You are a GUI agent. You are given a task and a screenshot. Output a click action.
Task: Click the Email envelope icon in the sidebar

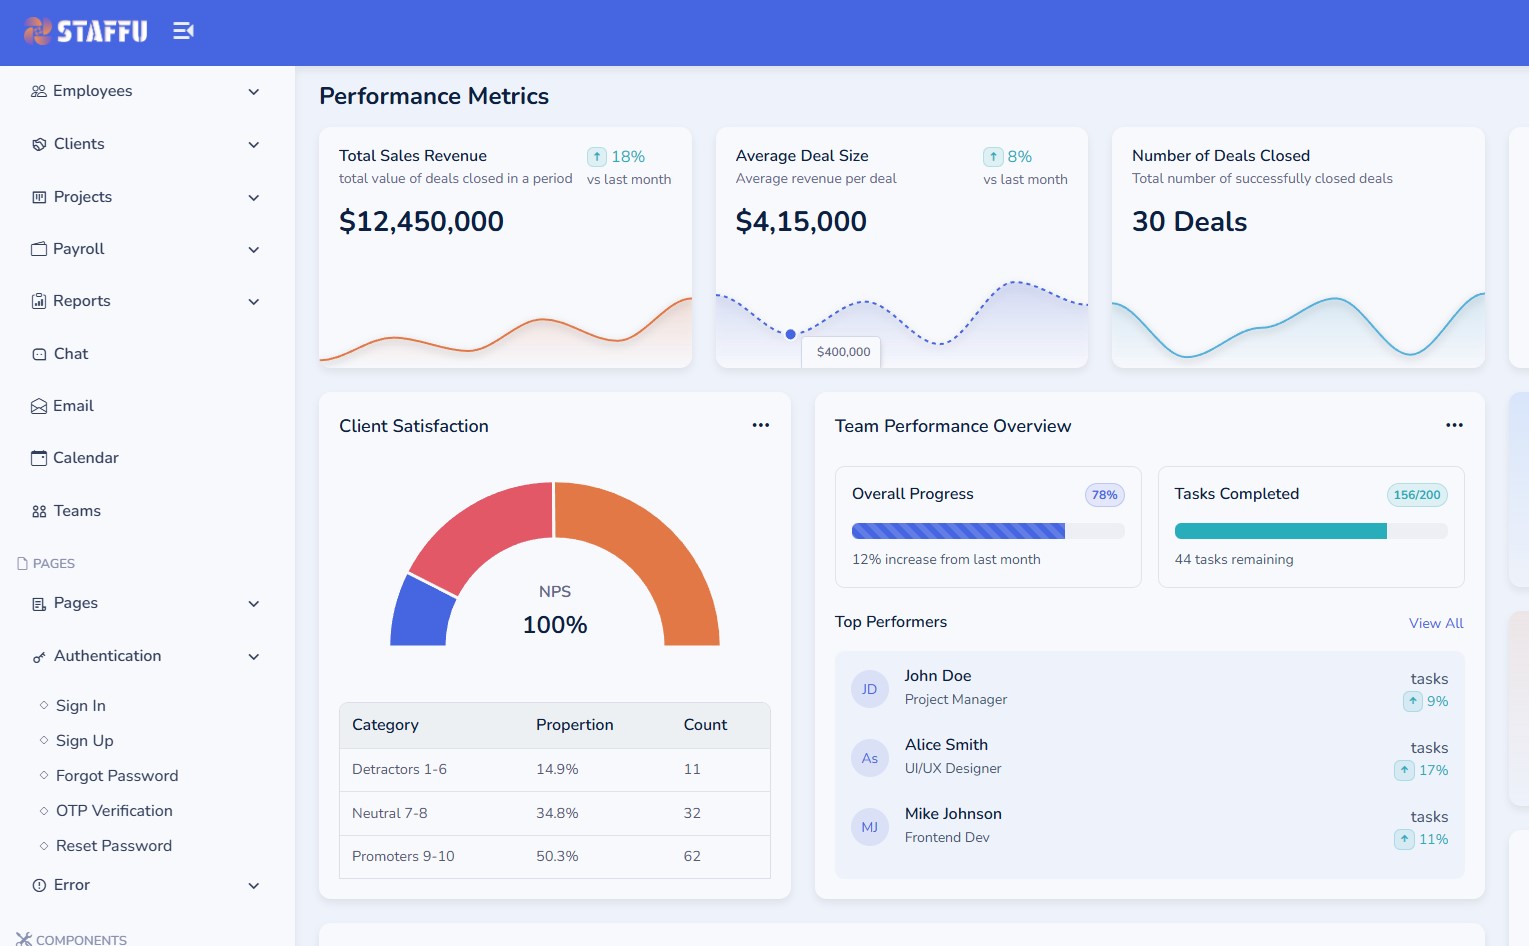(x=39, y=406)
